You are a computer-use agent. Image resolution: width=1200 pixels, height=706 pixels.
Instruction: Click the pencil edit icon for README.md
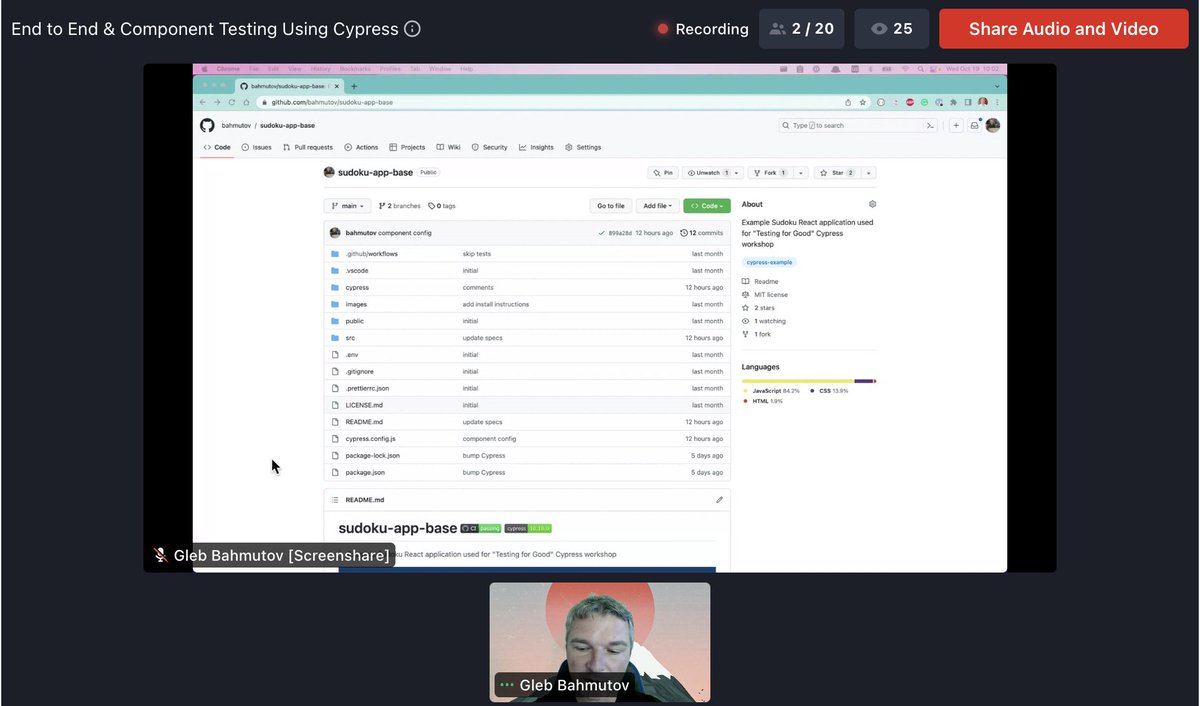719,500
